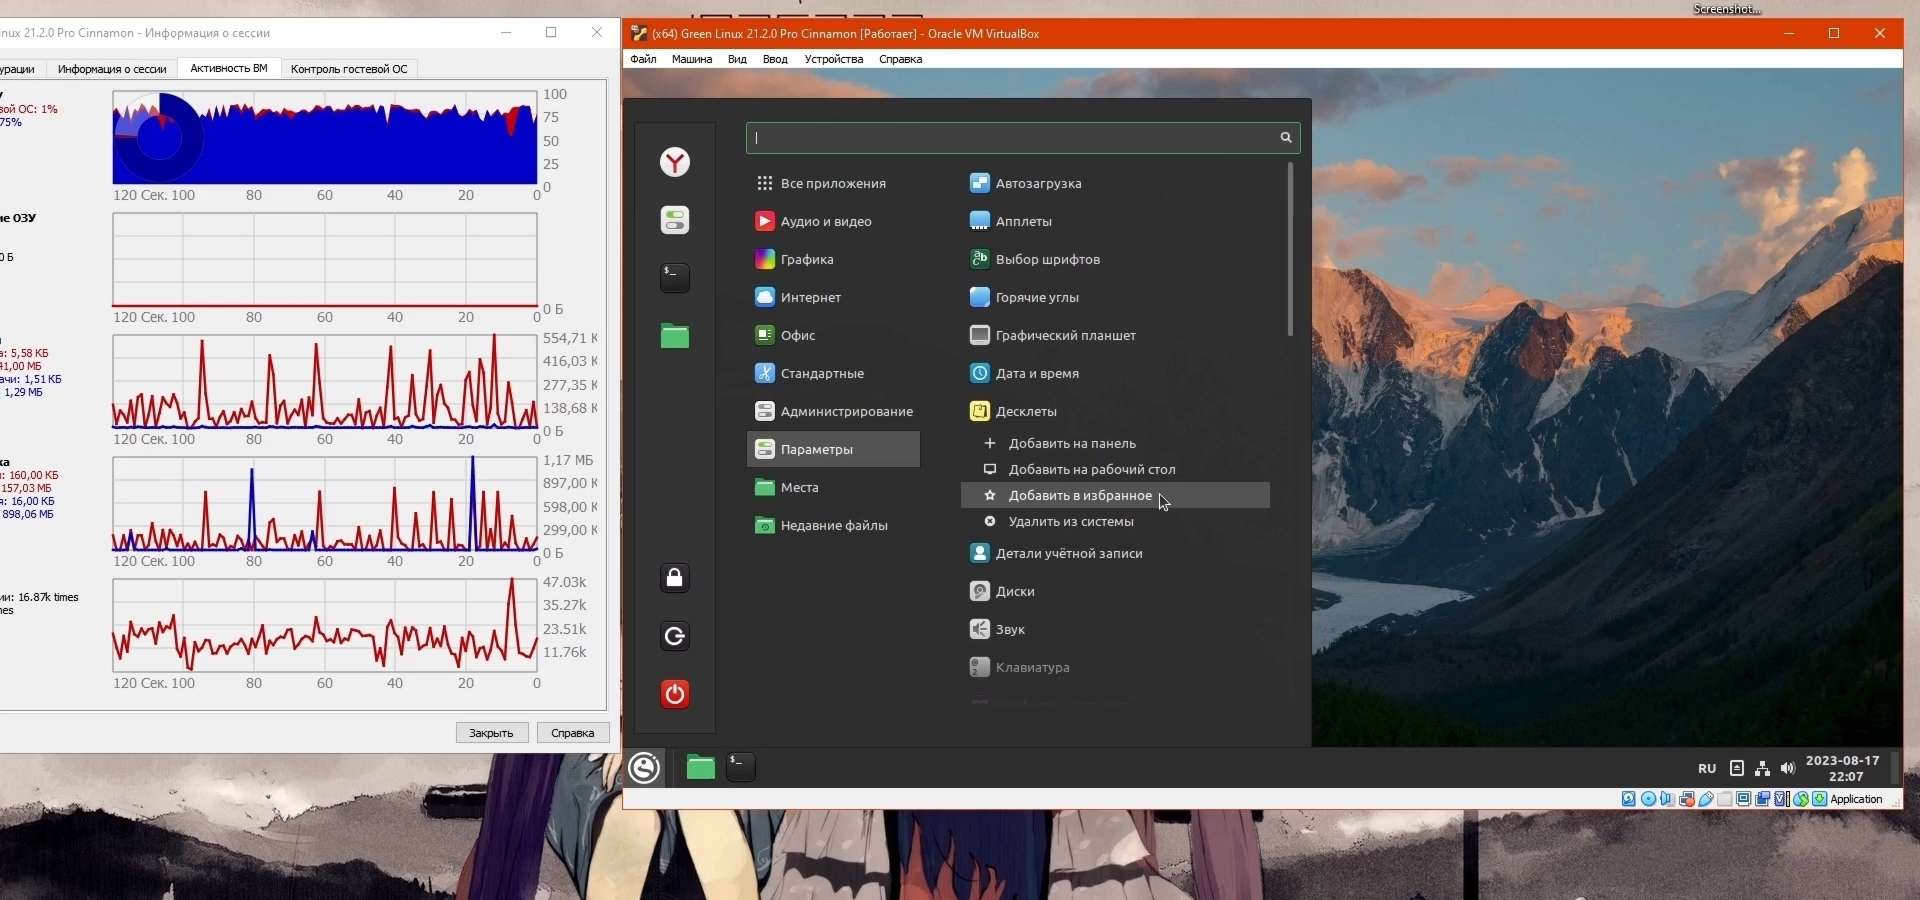
Task: Open Детали учётной записи settings
Action: tap(1115, 553)
